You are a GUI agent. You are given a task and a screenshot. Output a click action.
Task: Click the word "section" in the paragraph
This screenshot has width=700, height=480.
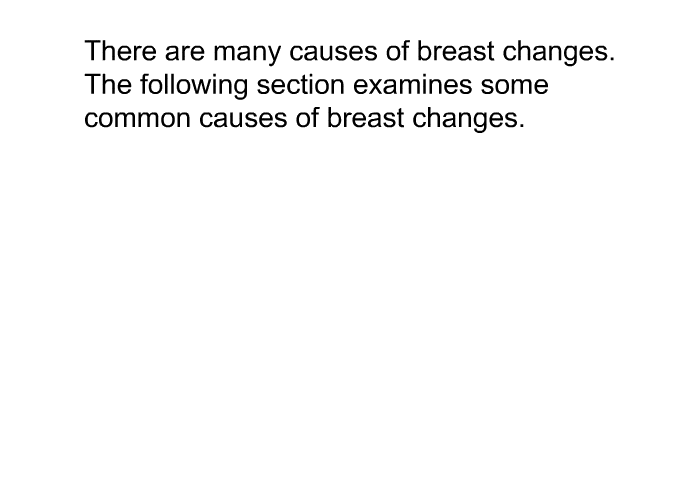coord(300,85)
